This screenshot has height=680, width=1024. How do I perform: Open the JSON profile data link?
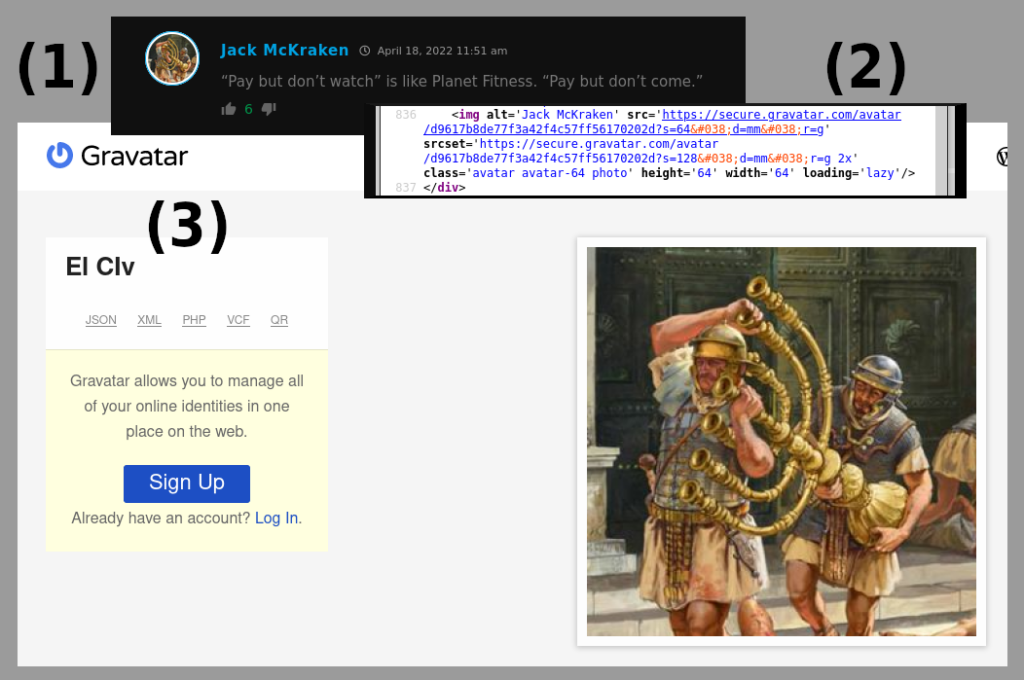[101, 320]
